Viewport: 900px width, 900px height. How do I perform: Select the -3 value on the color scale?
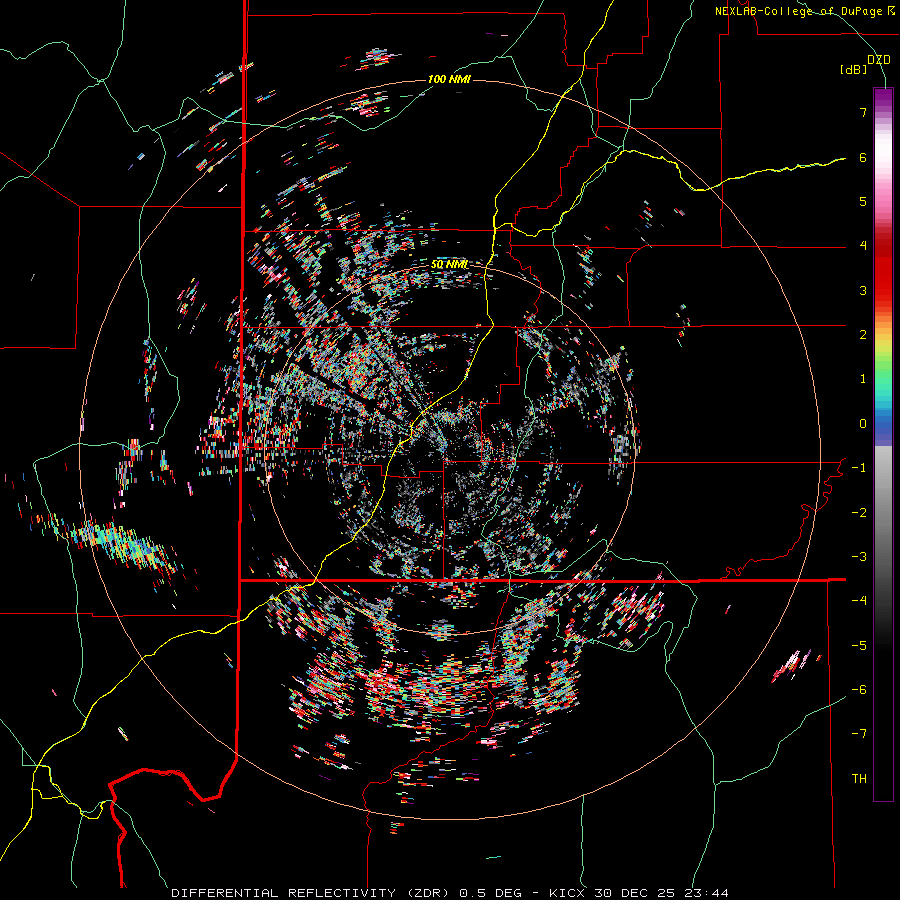859,557
